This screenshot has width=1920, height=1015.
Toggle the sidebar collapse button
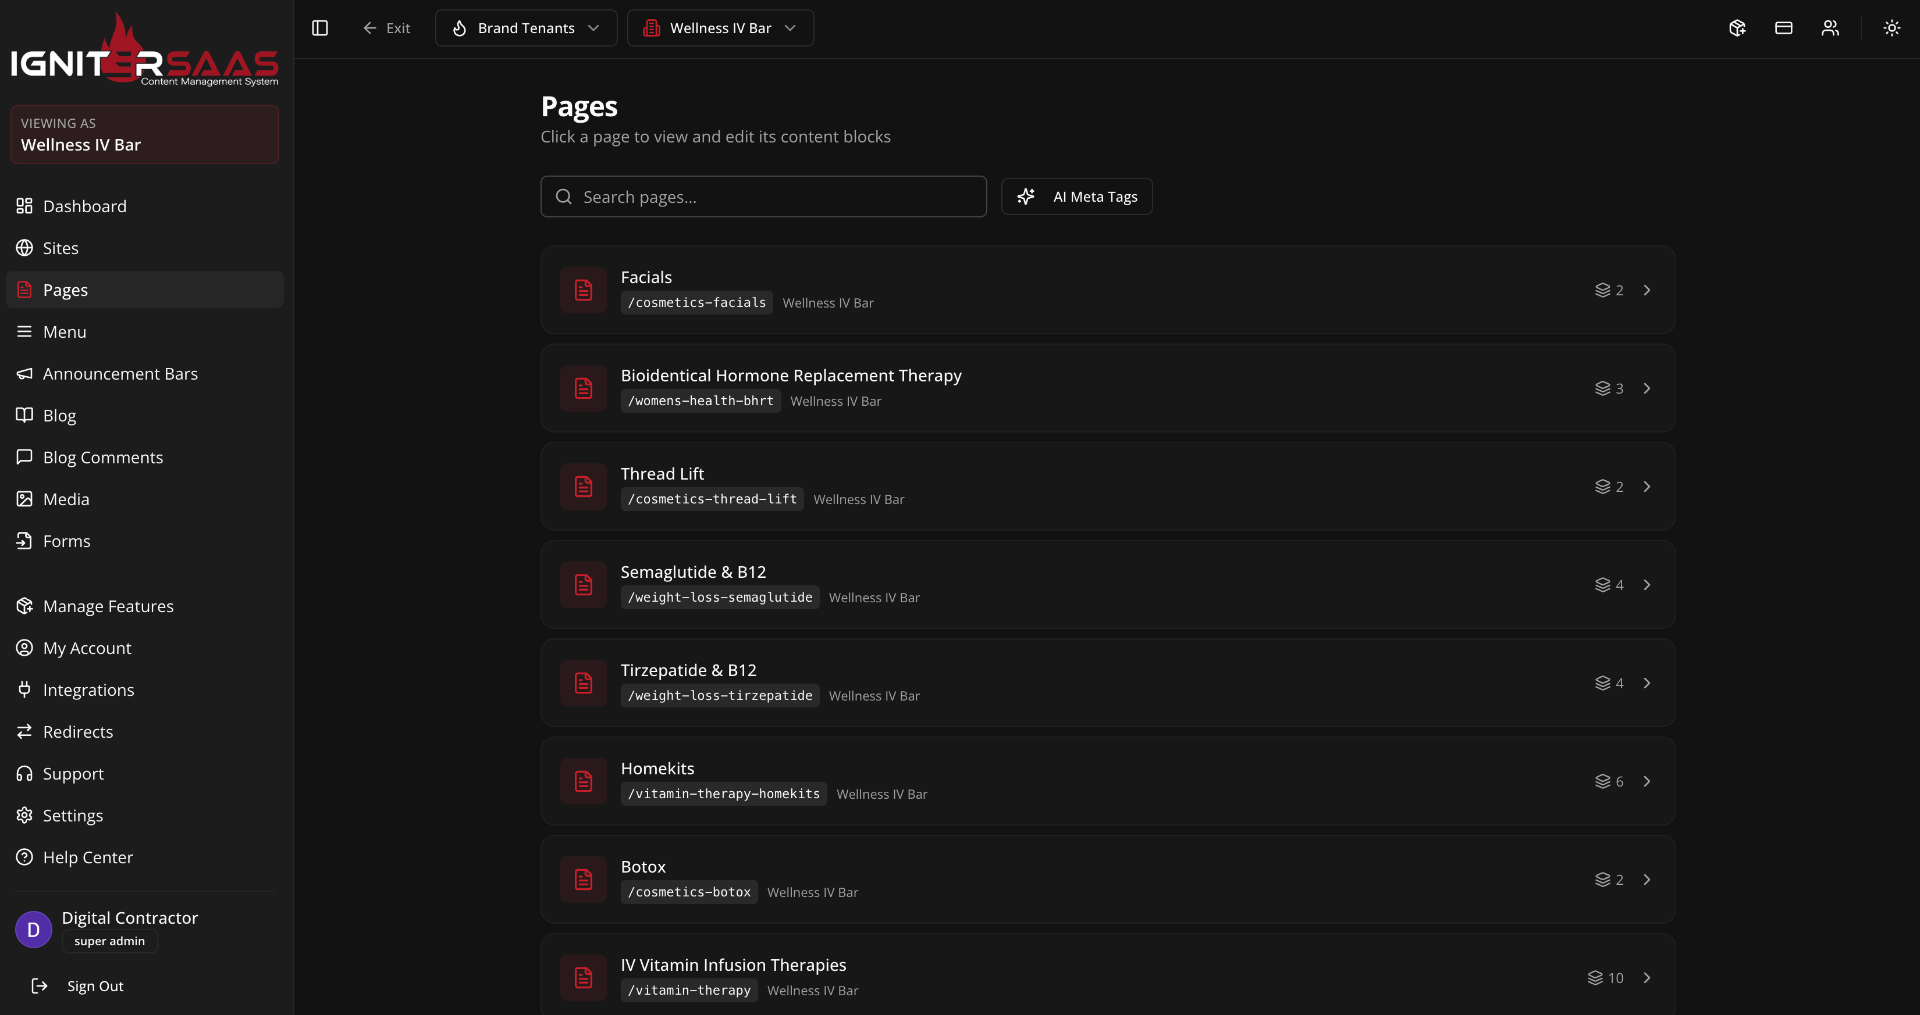tap(319, 28)
